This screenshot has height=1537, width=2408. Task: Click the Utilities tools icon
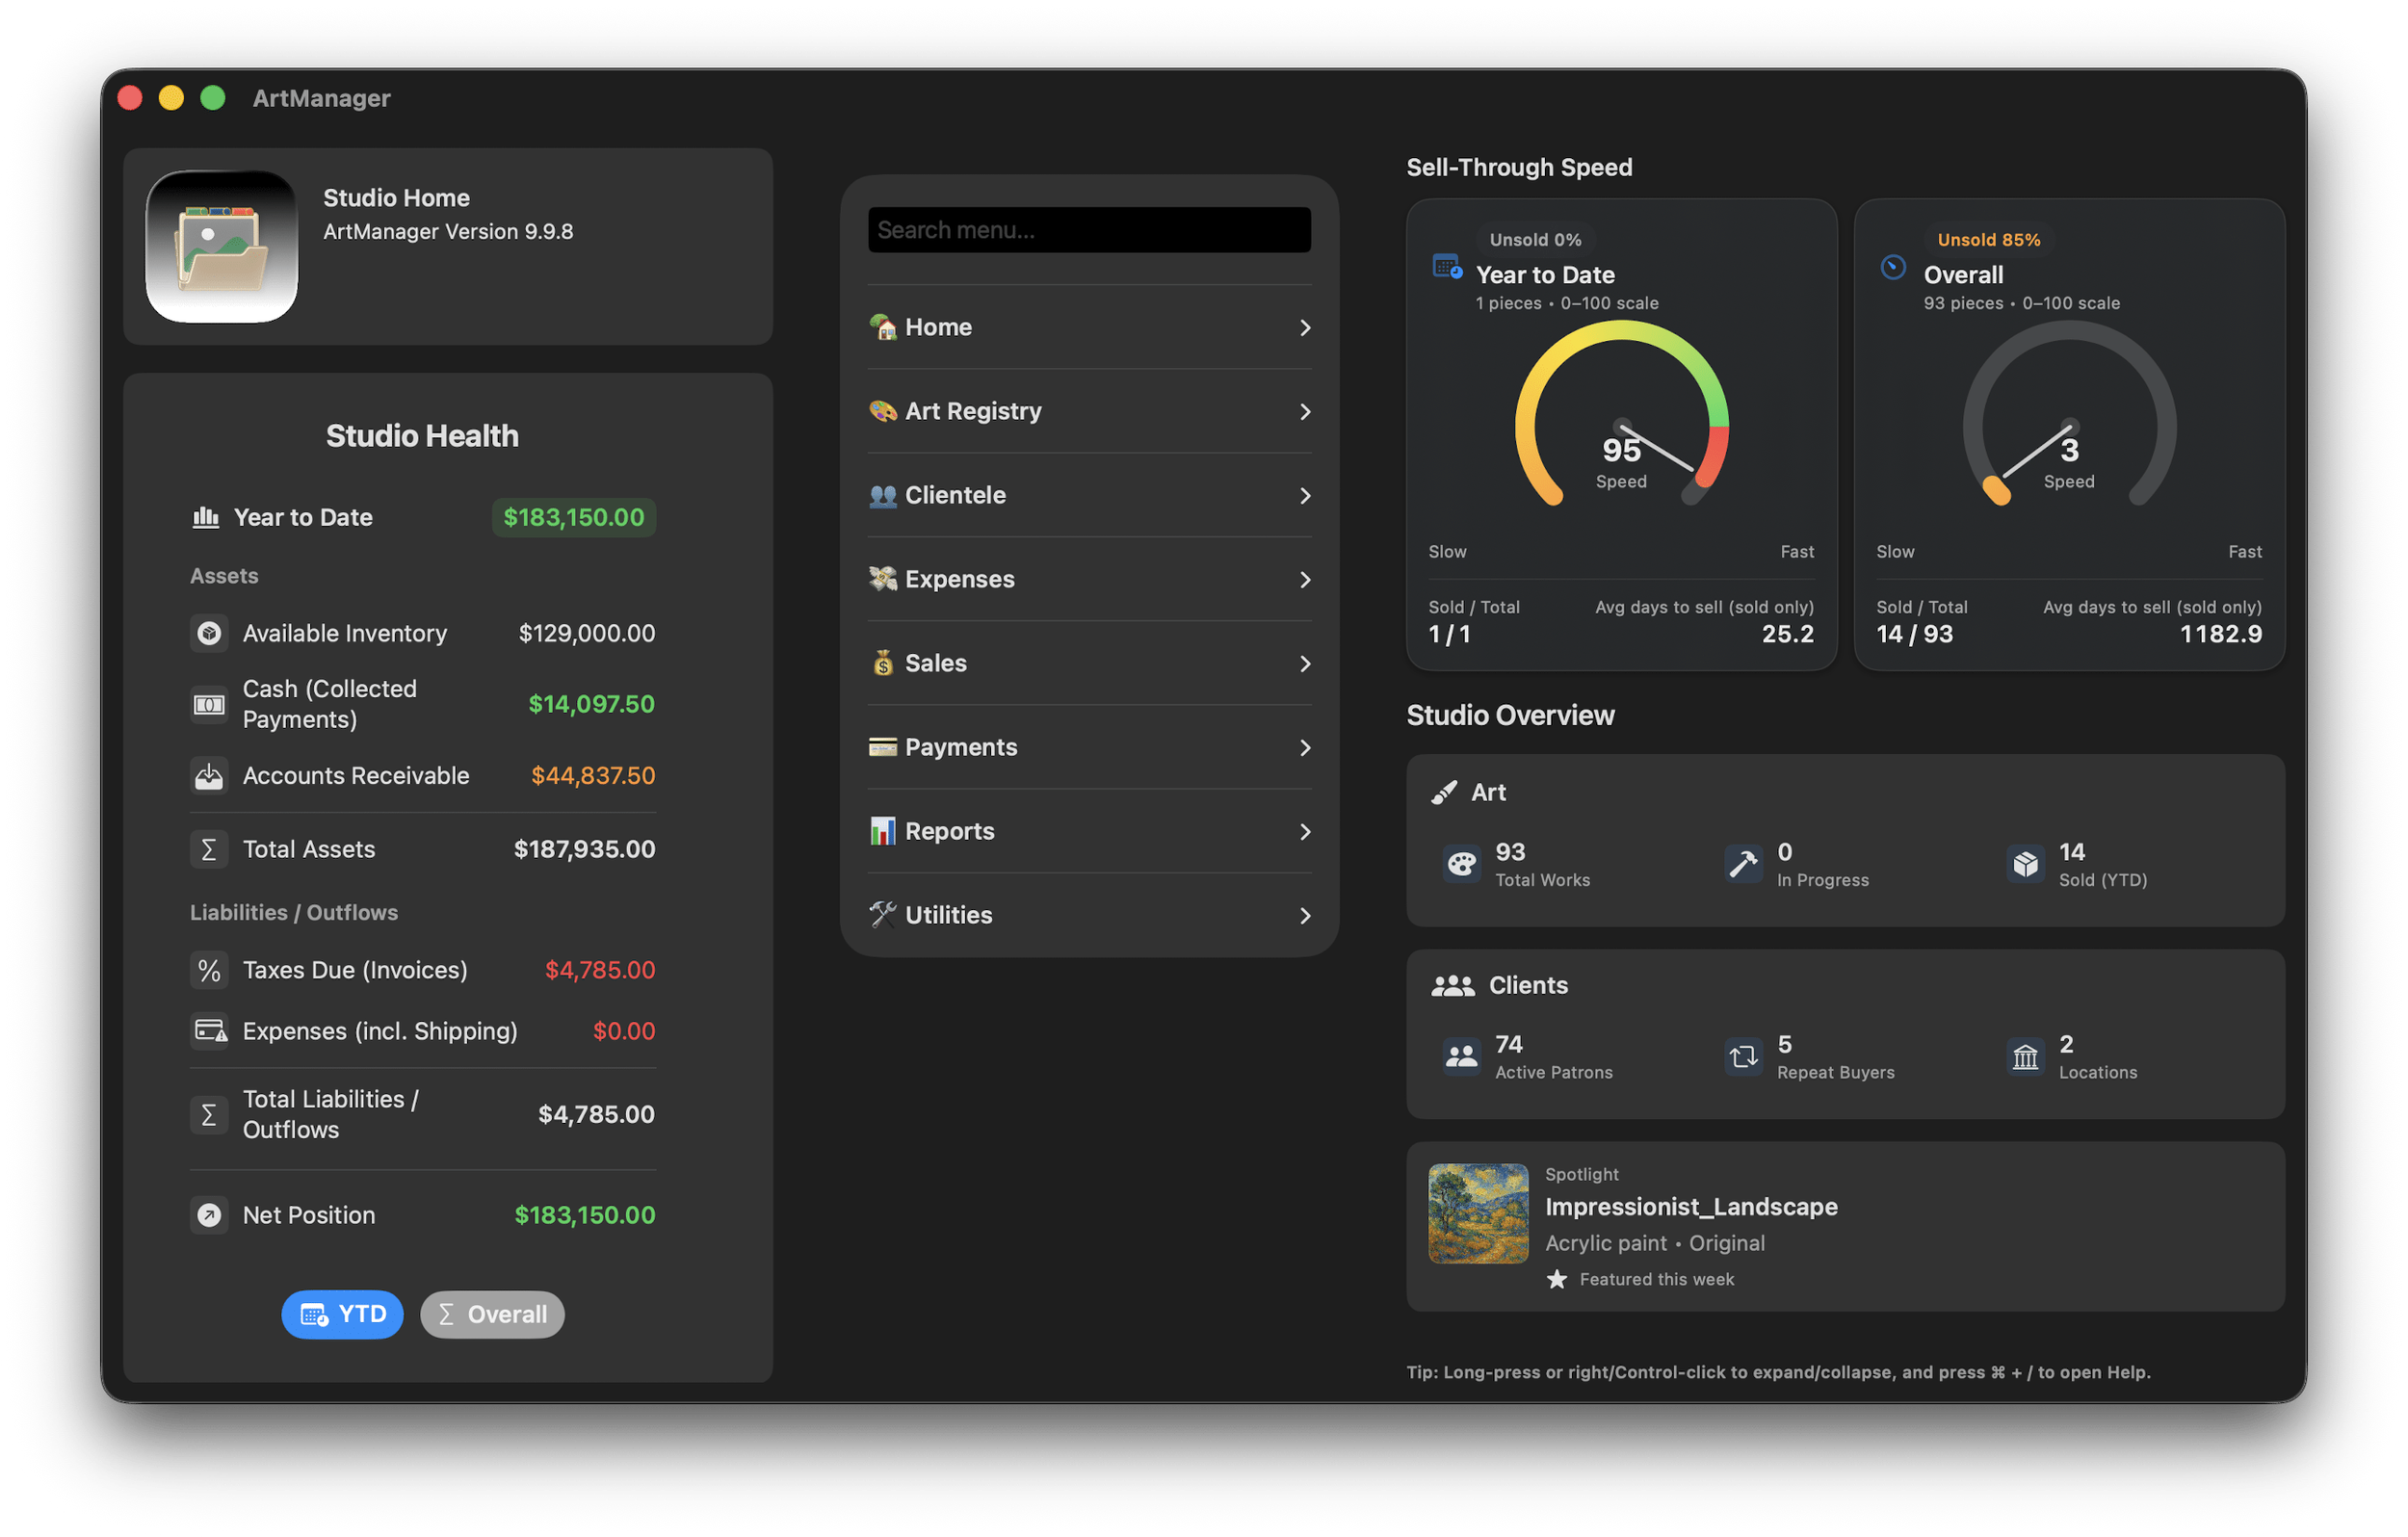(x=881, y=915)
